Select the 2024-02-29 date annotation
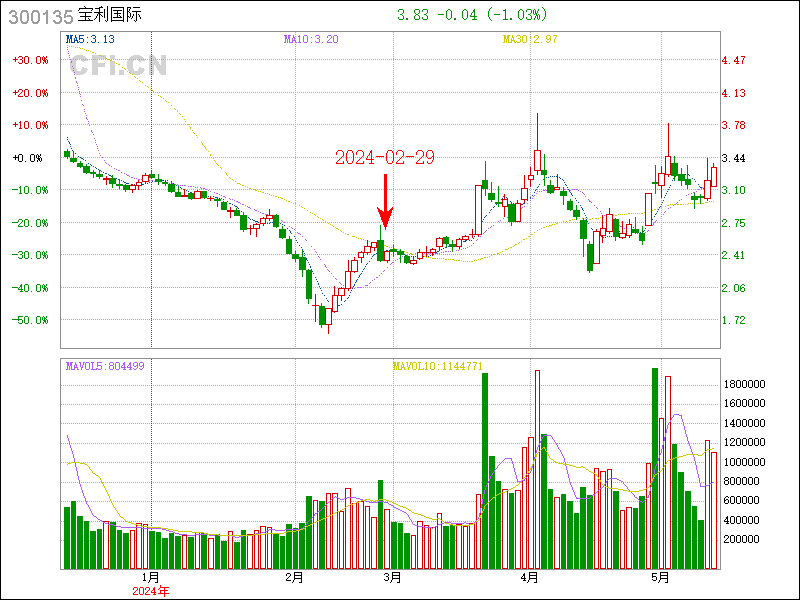This screenshot has width=800, height=600. [384, 158]
